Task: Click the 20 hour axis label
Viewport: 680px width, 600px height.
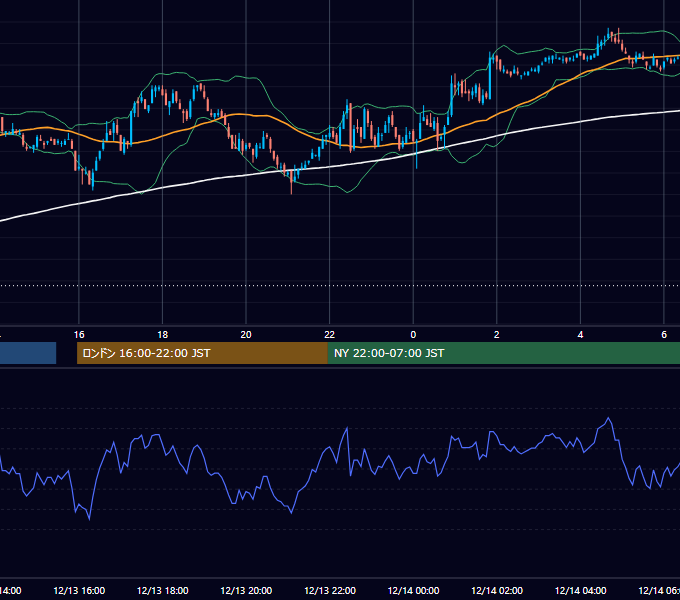Action: [246, 335]
